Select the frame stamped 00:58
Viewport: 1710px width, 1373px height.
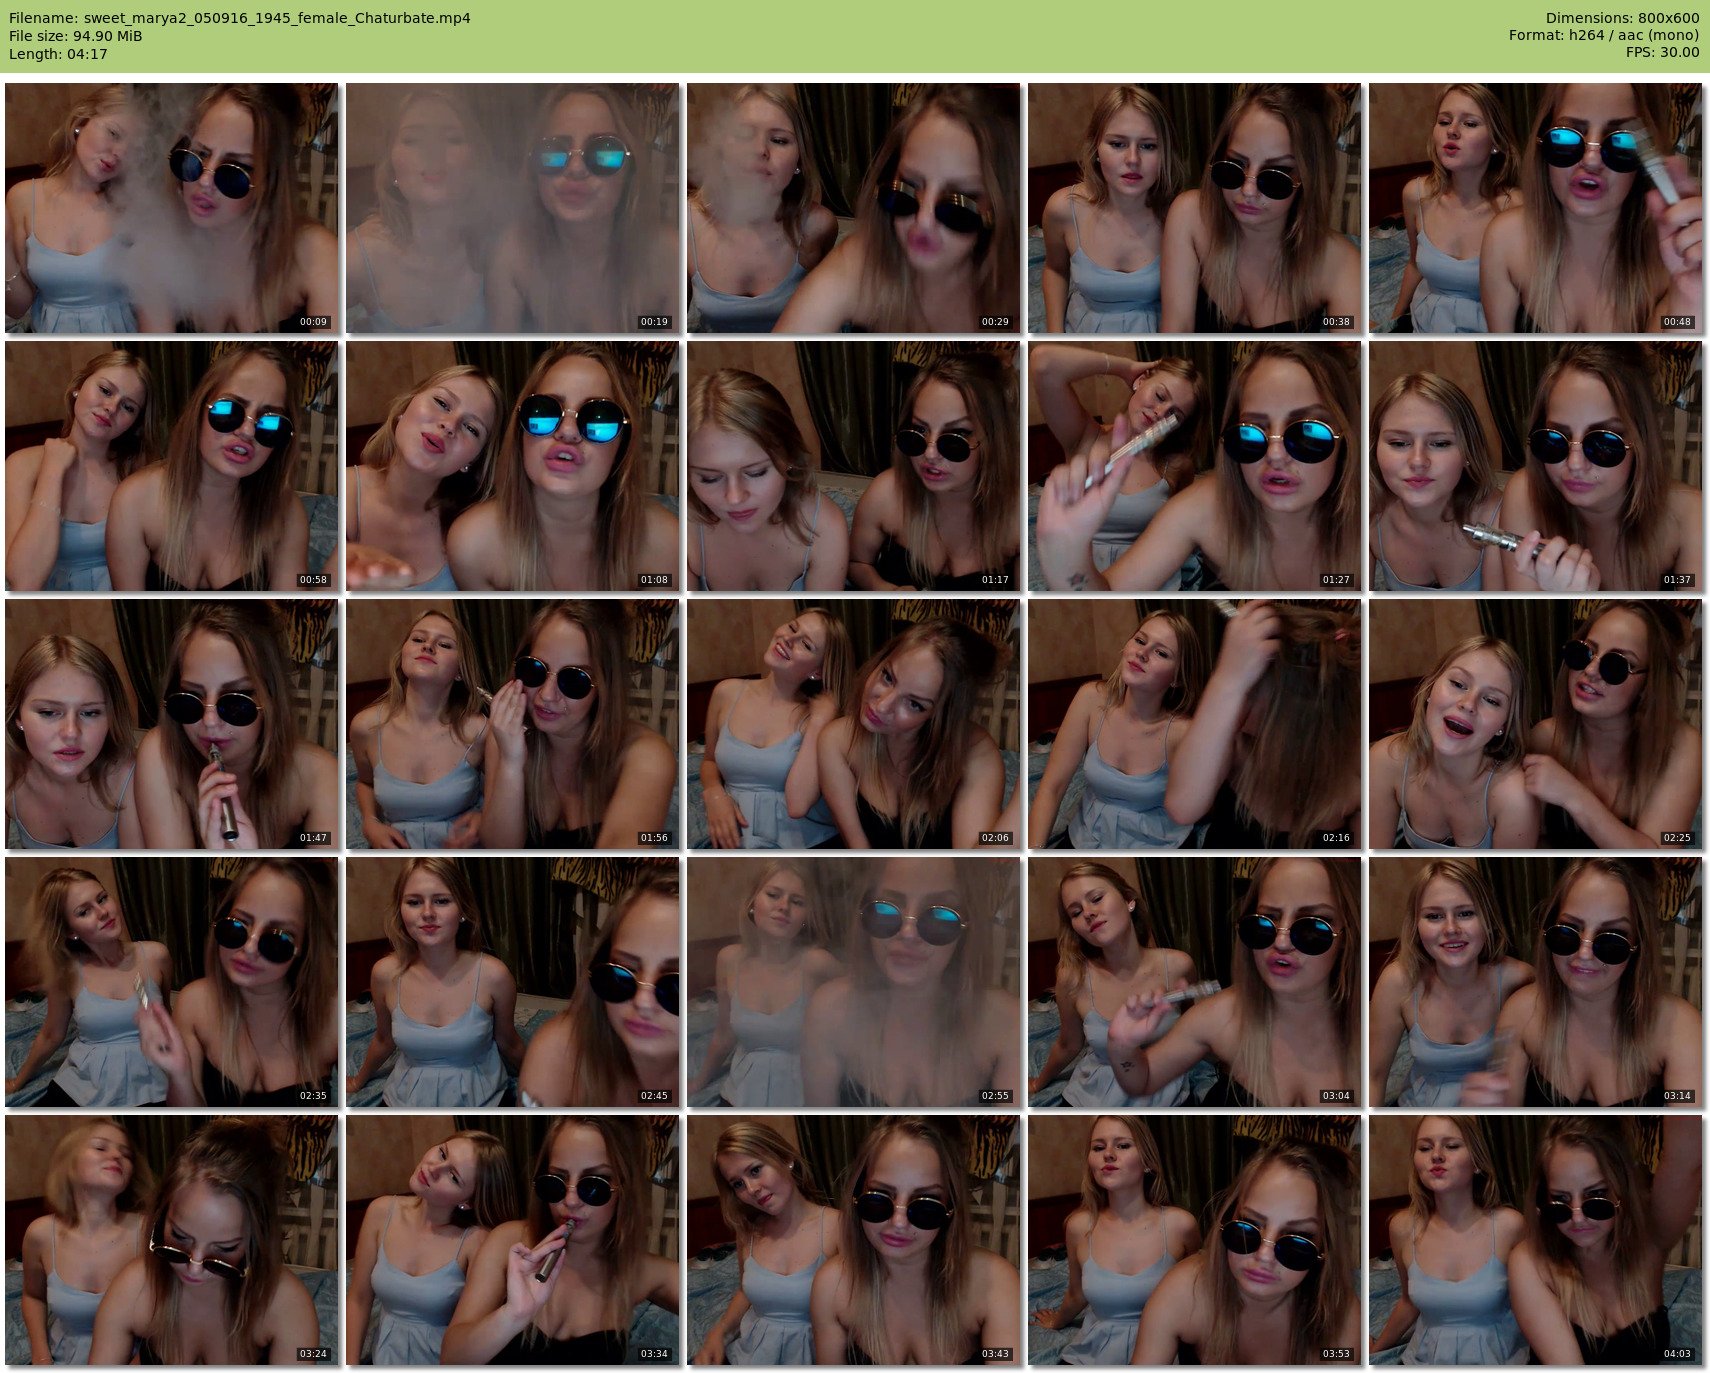tap(171, 466)
